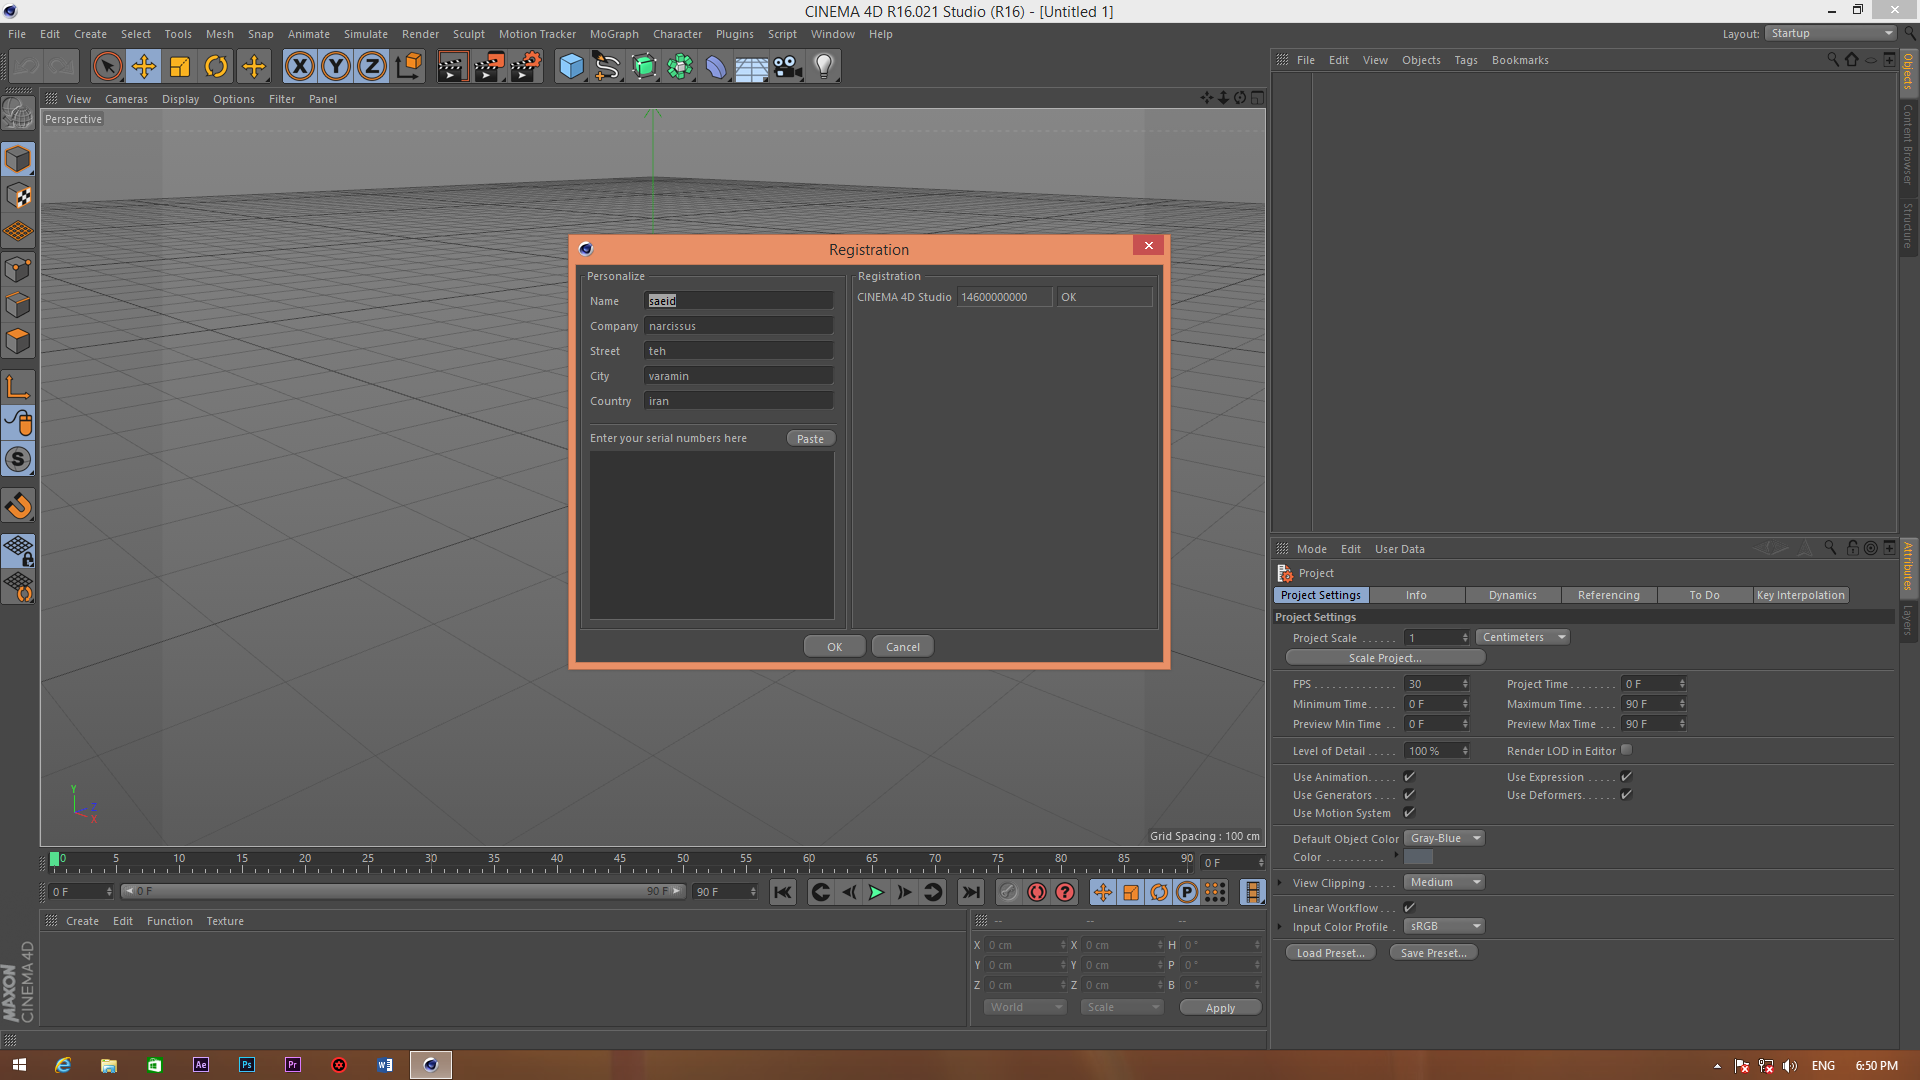Screen dimensions: 1920x1080
Task: Open the Sculpt menu
Action: [468, 34]
